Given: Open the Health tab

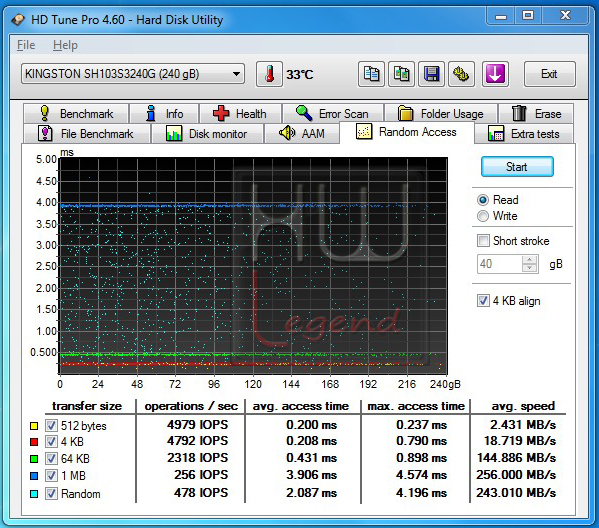Looking at the screenshot, I should pyautogui.click(x=240, y=113).
